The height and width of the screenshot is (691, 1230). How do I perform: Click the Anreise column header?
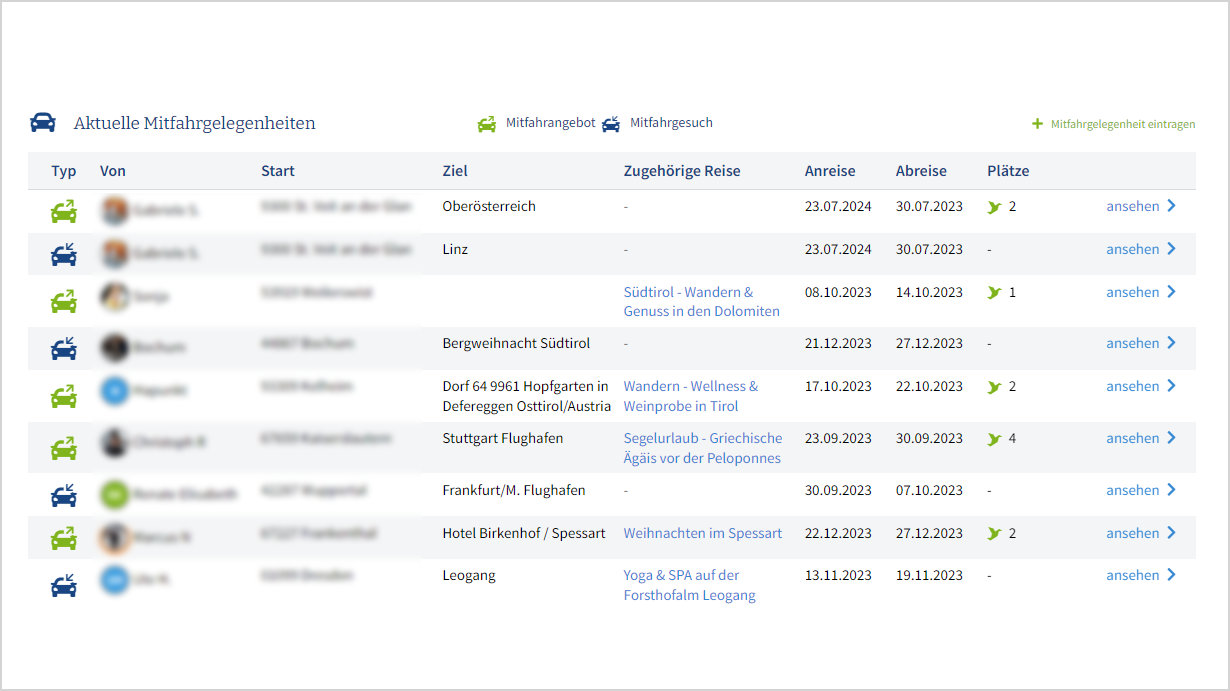830,171
